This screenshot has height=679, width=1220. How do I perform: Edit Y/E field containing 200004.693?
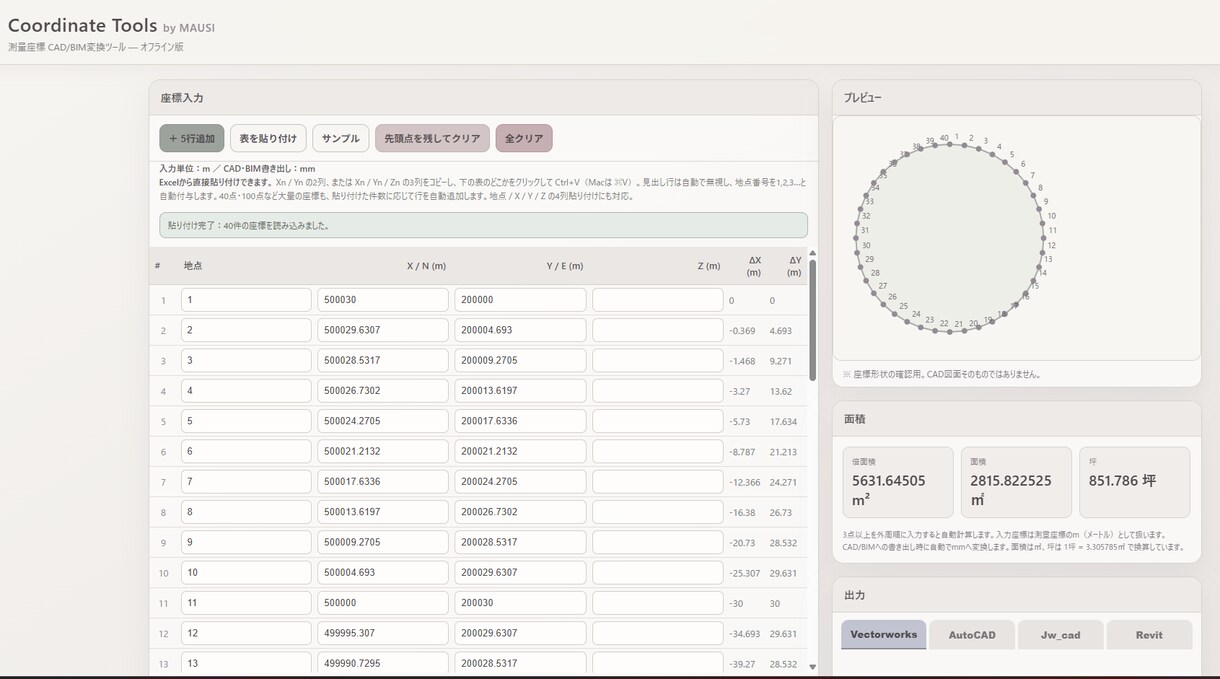520,330
